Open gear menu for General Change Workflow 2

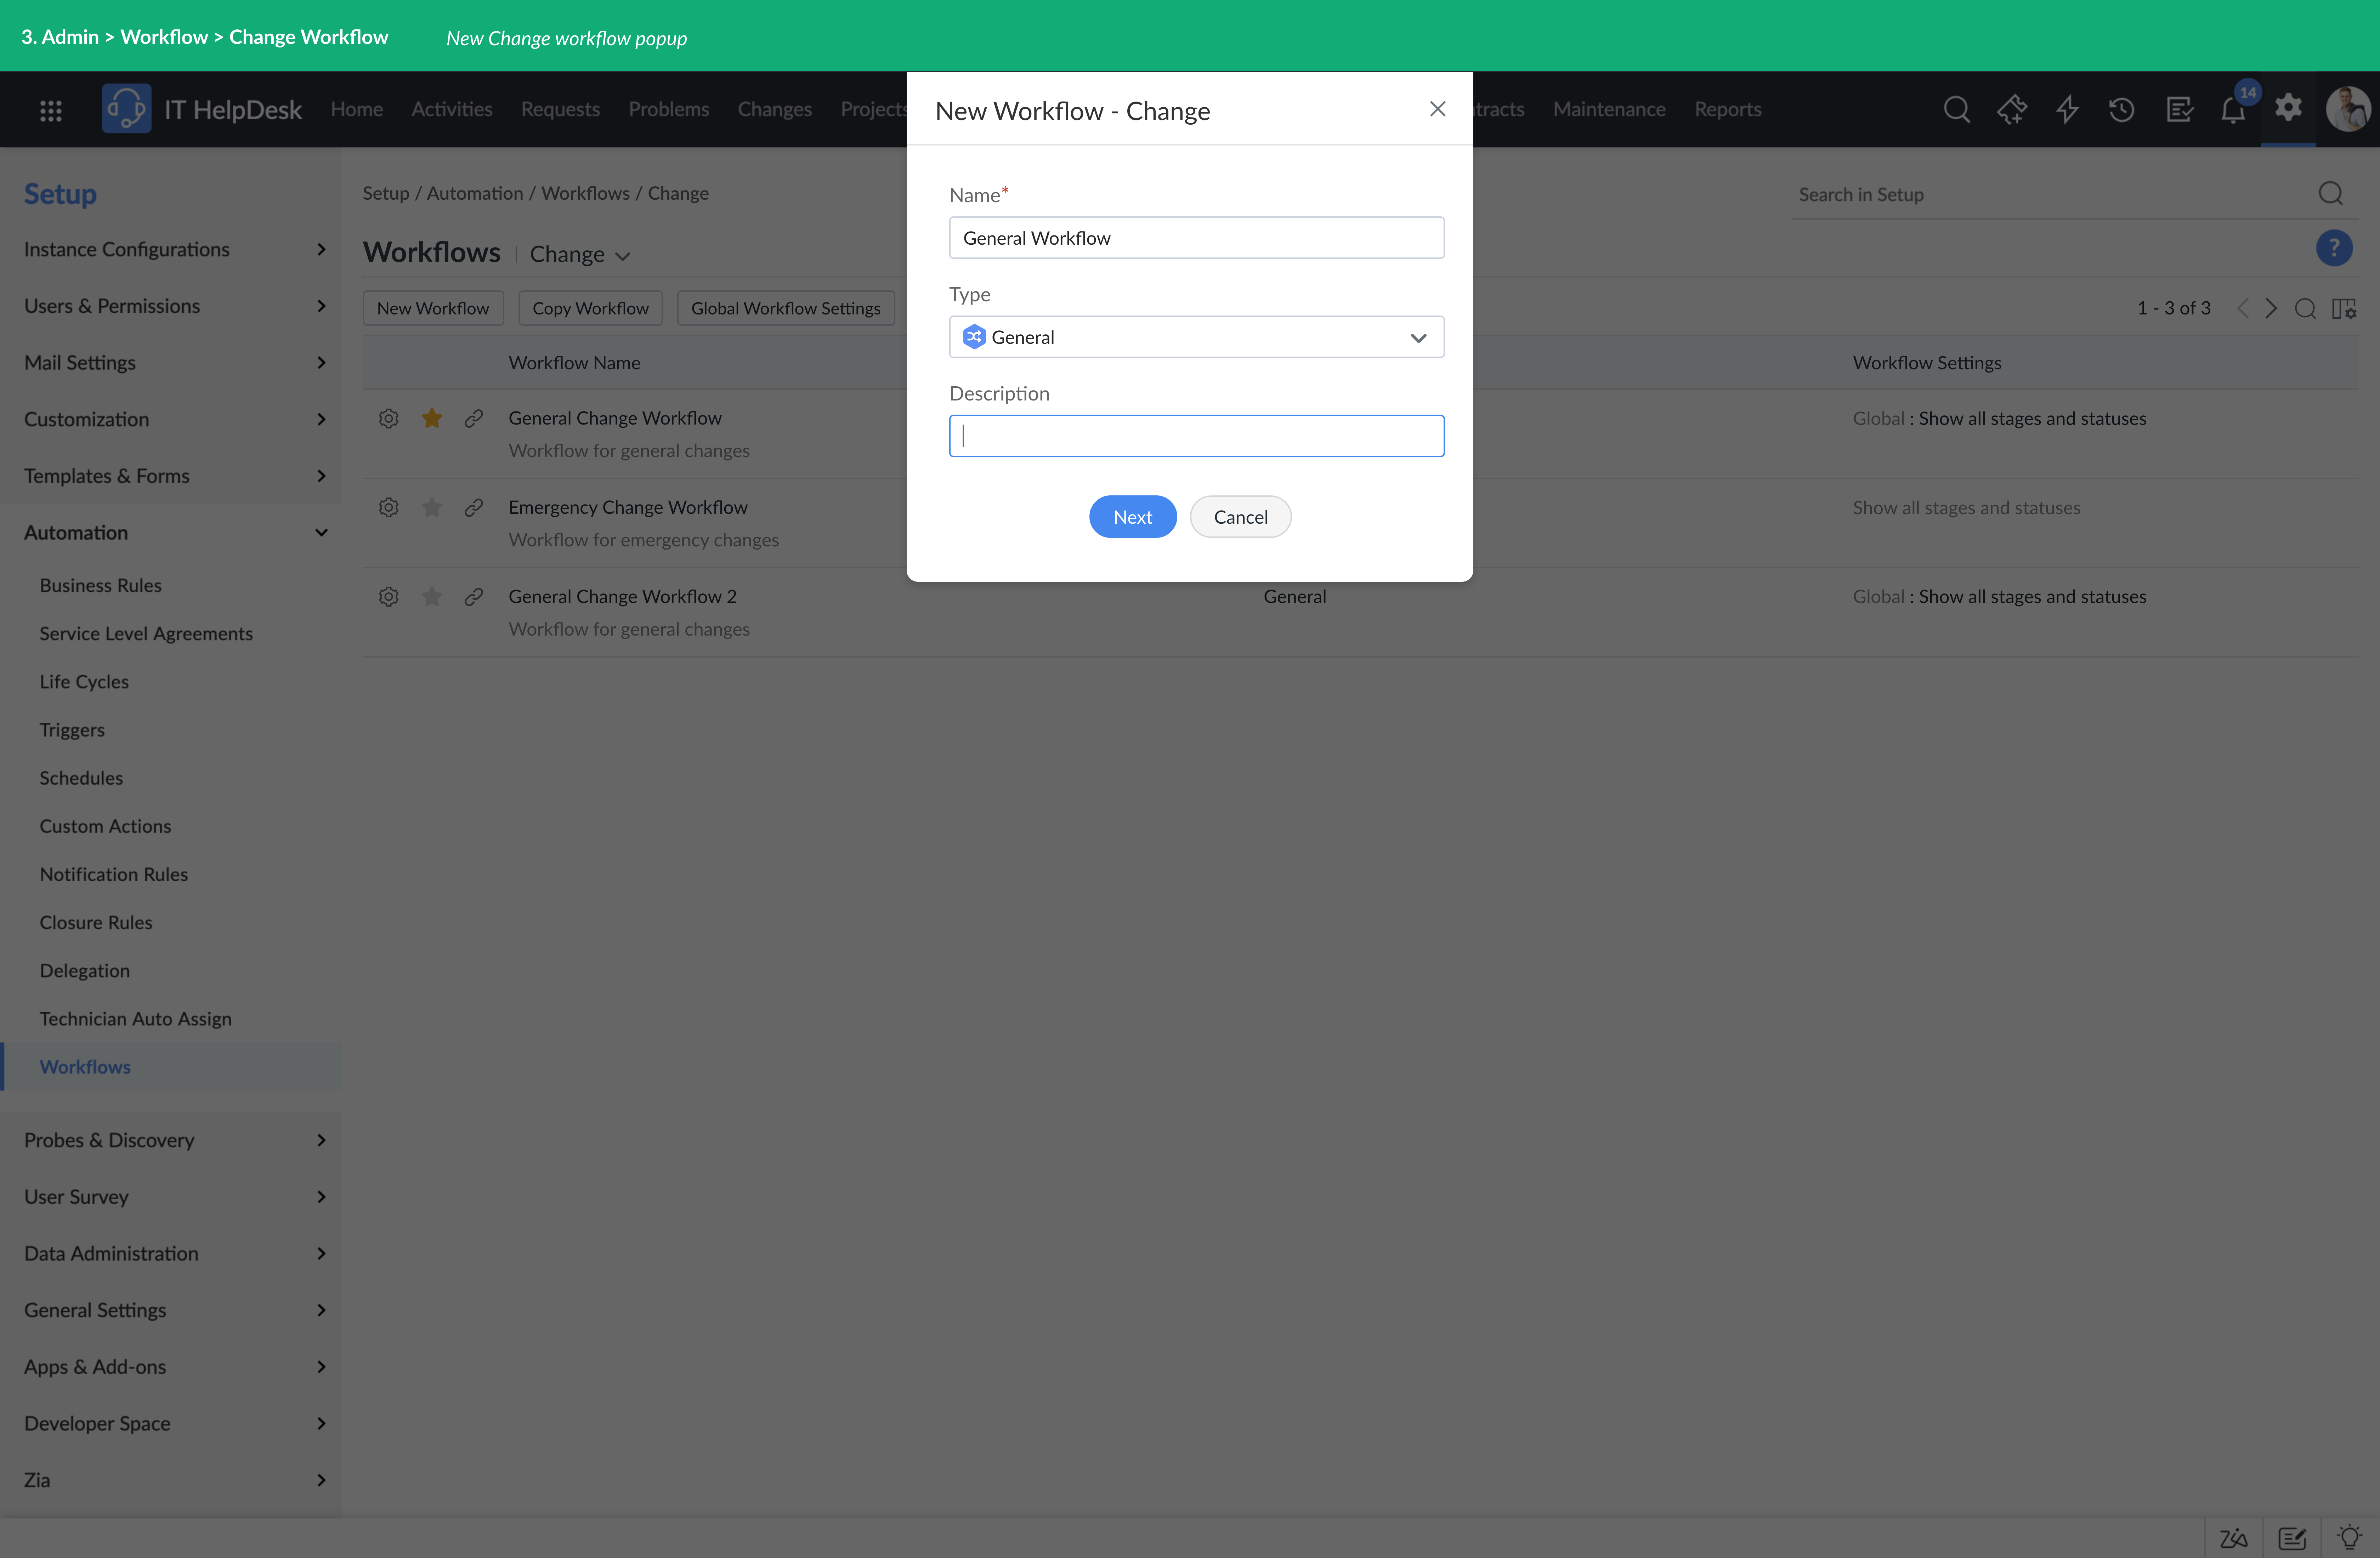pos(389,597)
